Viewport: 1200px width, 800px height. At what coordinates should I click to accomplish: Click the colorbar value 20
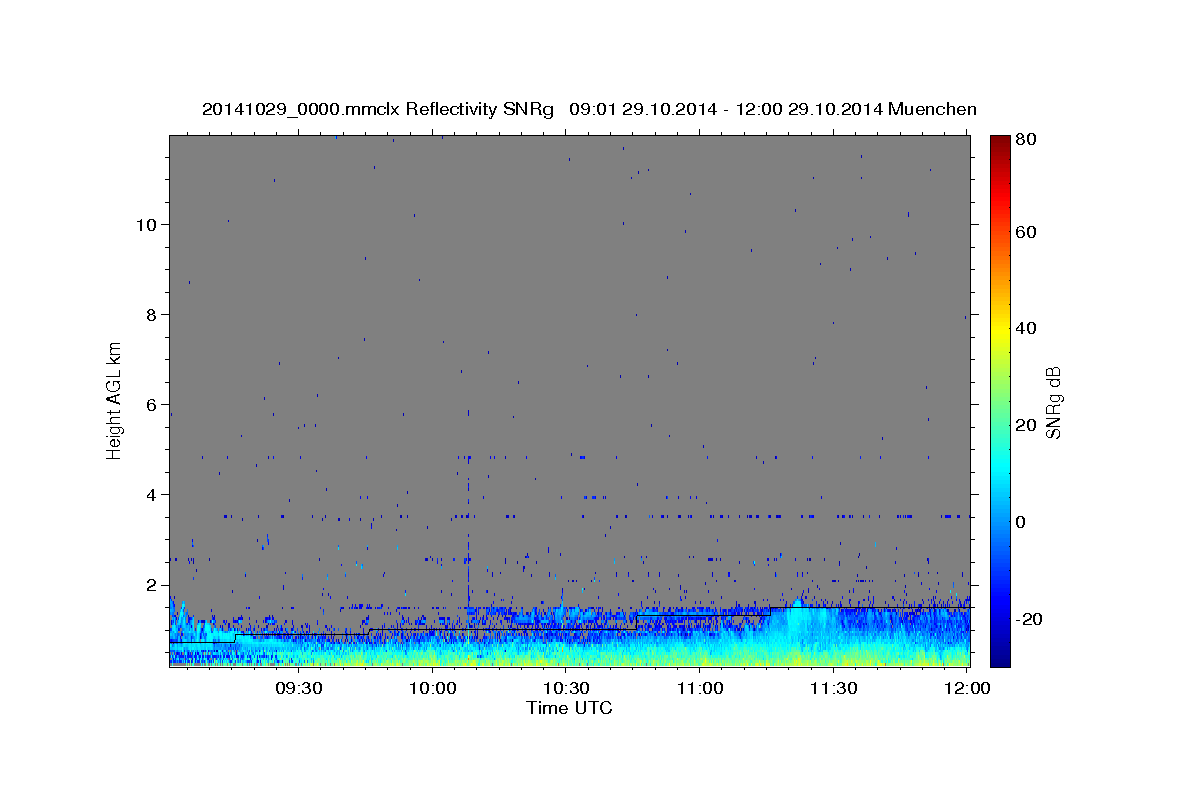[1026, 425]
